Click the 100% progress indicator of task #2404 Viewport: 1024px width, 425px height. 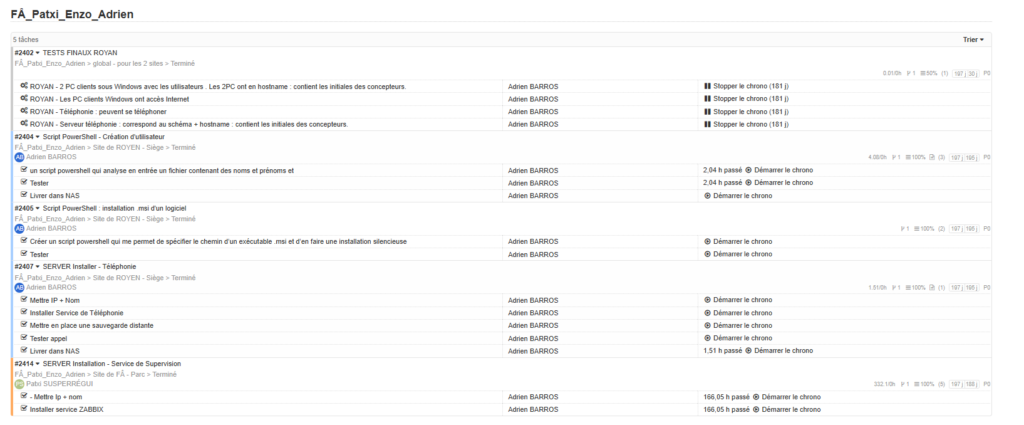(x=916, y=158)
